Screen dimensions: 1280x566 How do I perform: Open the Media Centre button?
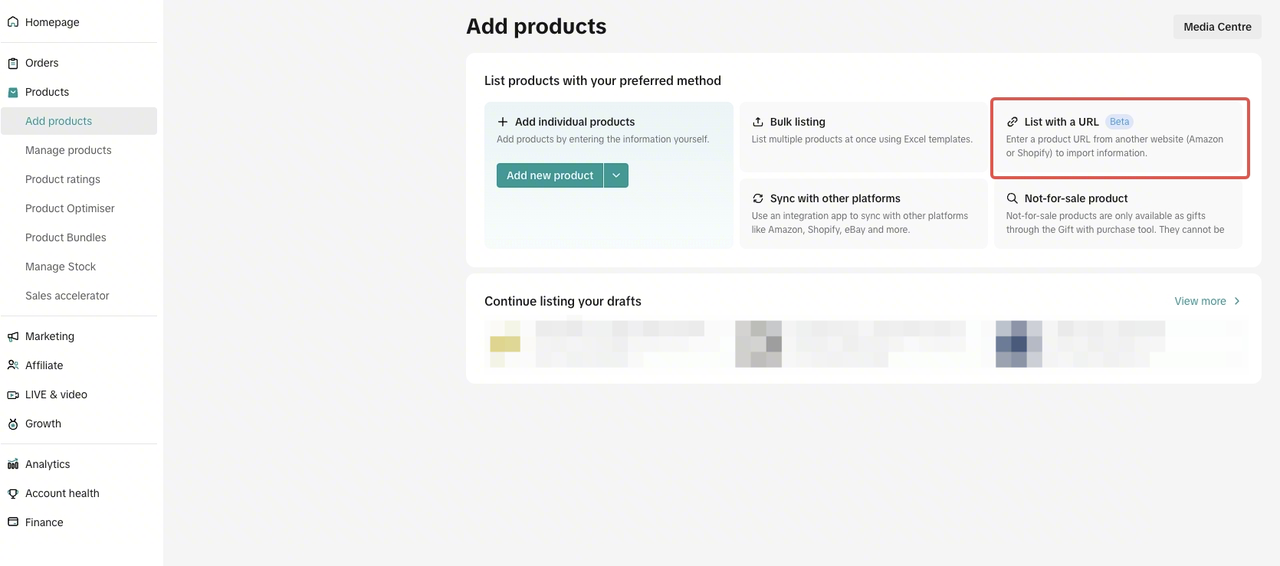click(x=1217, y=27)
